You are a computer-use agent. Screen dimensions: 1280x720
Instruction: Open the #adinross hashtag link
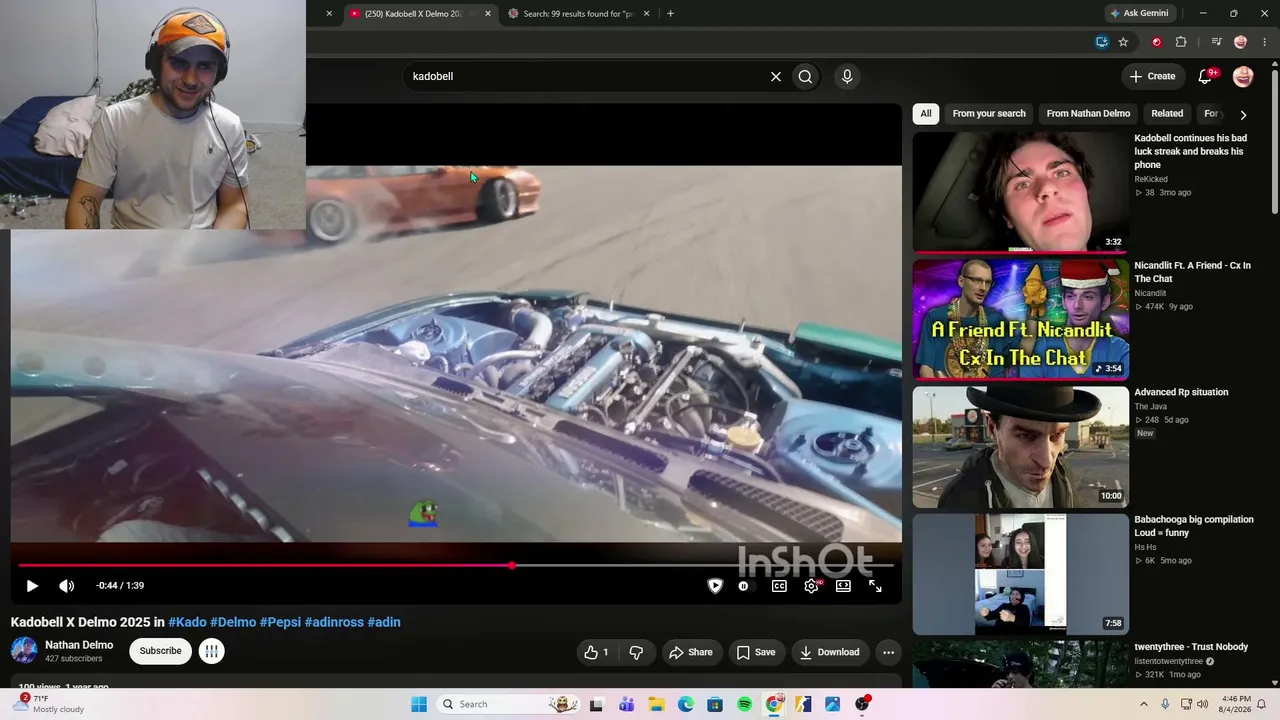coord(334,622)
